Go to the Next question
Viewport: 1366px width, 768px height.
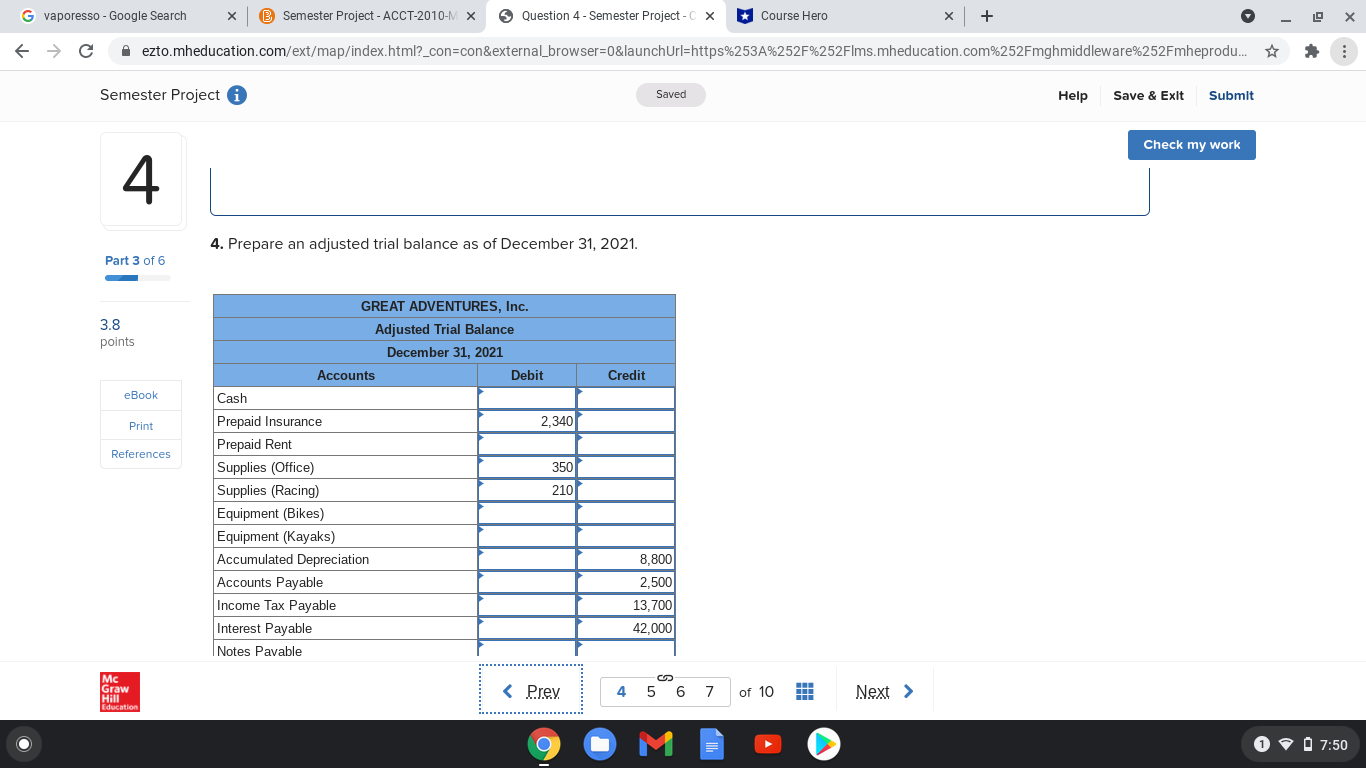(x=885, y=692)
